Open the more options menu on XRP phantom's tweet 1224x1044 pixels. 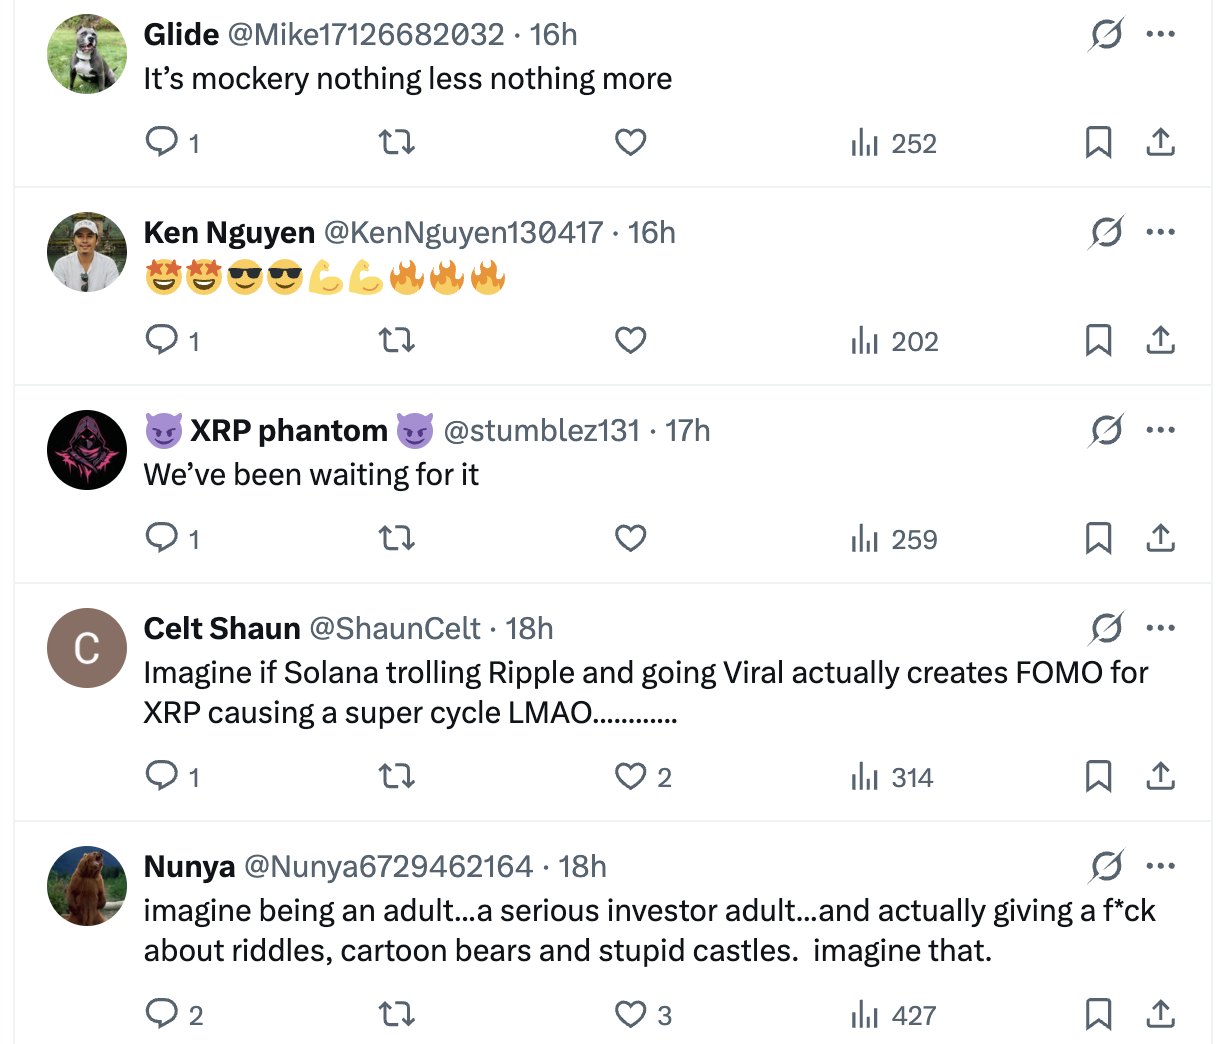(1160, 430)
